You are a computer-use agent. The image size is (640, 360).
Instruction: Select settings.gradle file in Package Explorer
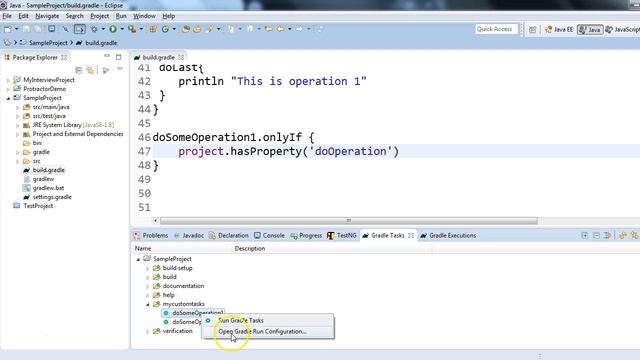[x=52, y=197]
